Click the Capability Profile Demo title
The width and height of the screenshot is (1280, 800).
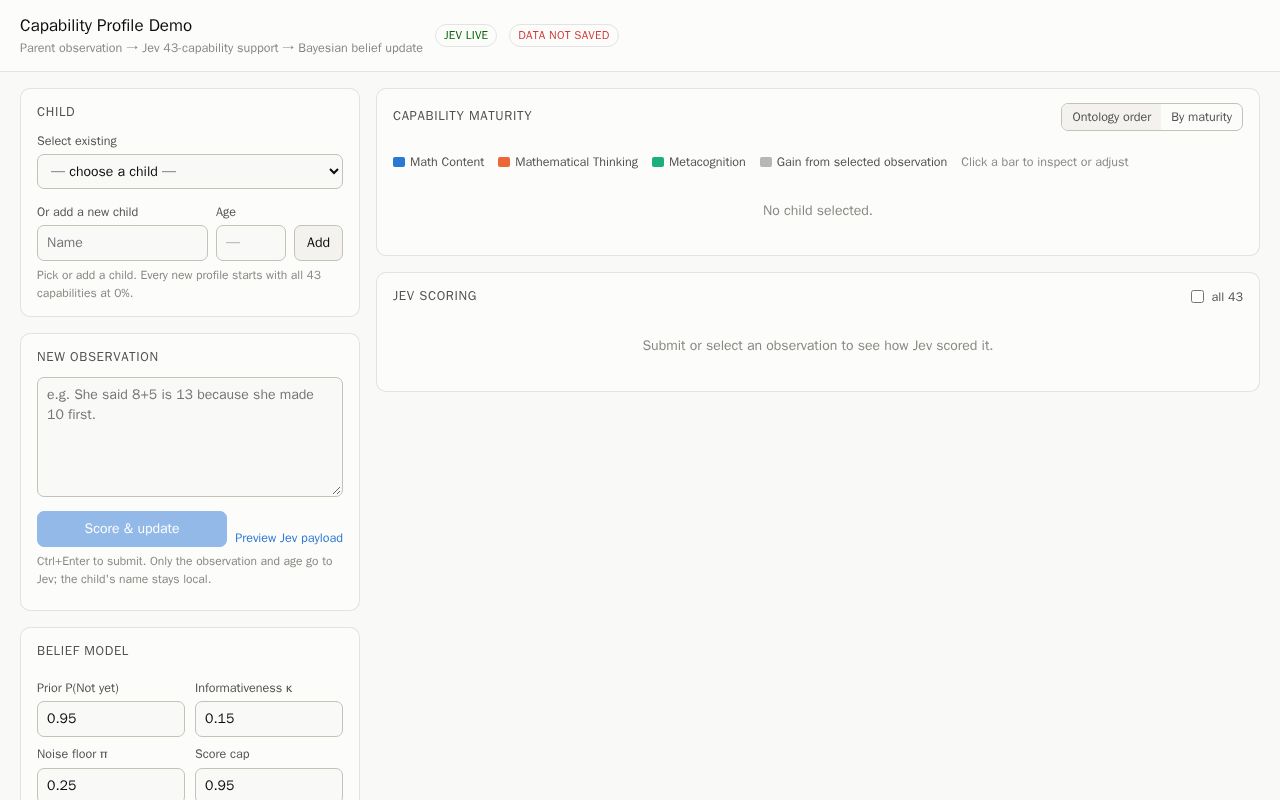pyautogui.click(x=106, y=25)
